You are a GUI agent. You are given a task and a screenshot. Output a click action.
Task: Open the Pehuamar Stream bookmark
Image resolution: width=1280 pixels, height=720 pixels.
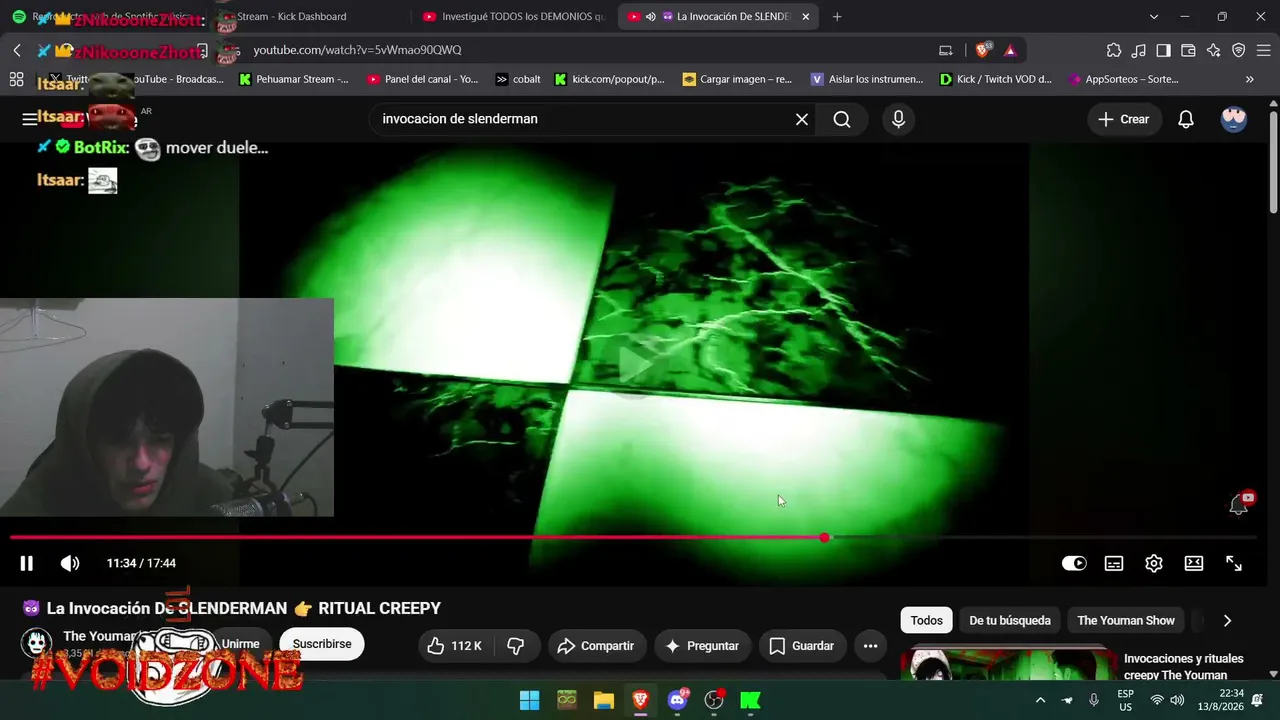coord(293,79)
